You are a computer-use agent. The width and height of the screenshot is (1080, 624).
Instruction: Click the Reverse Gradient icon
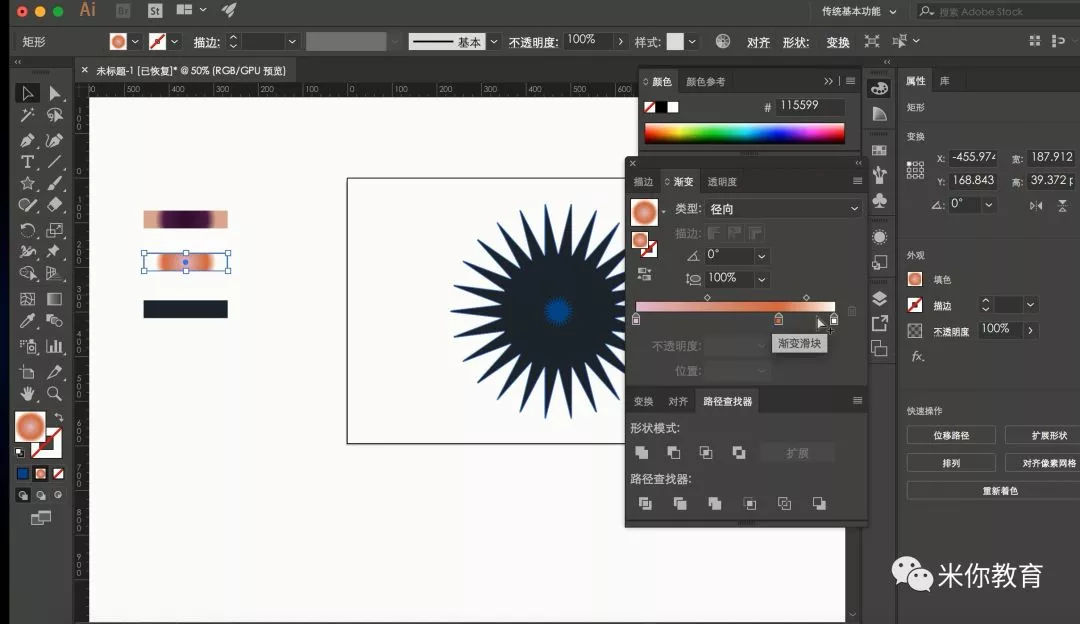click(x=644, y=273)
